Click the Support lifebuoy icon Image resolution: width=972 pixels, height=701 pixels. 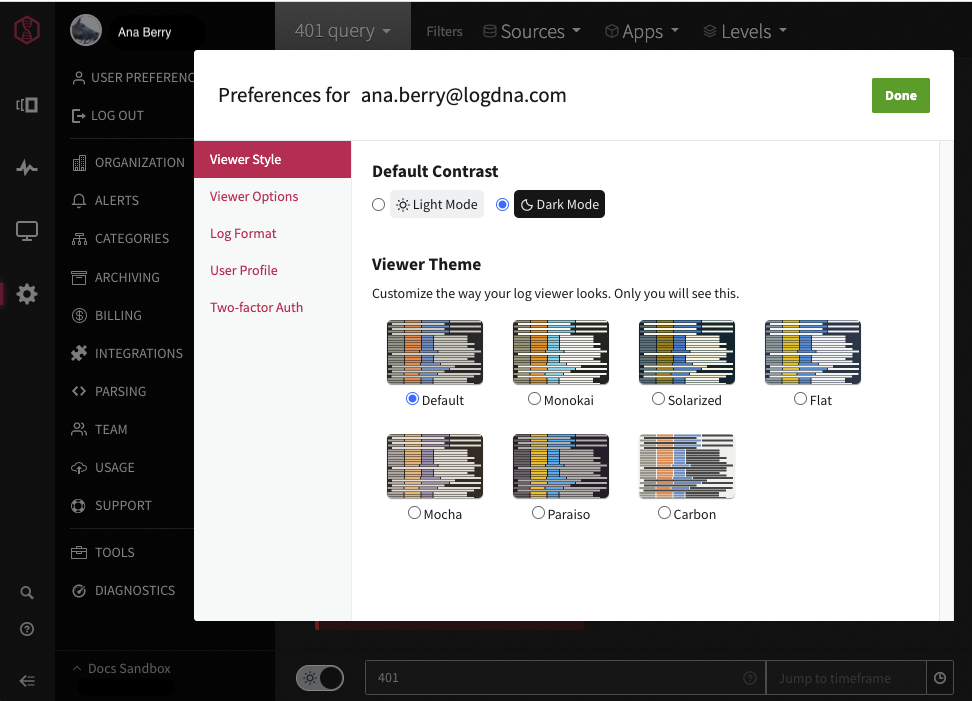(78, 506)
